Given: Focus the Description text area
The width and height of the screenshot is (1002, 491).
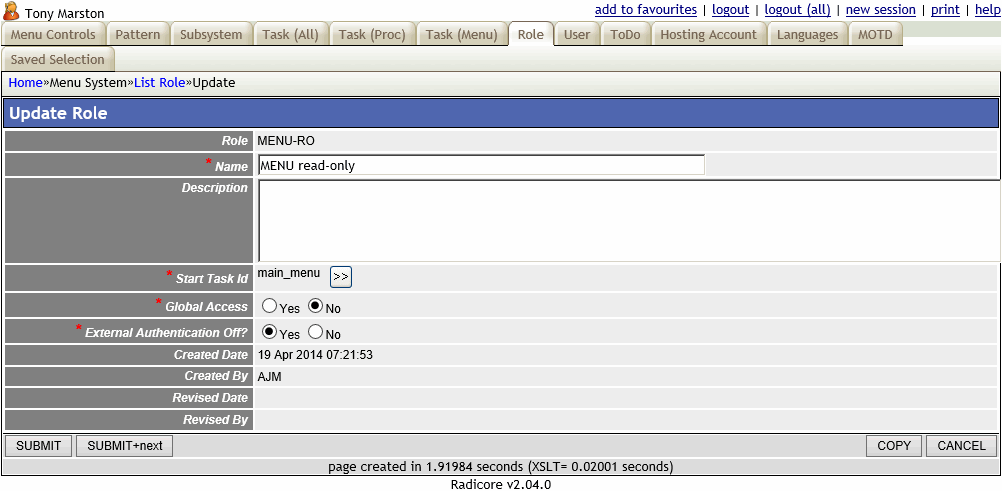Looking at the screenshot, I should tap(628, 221).
